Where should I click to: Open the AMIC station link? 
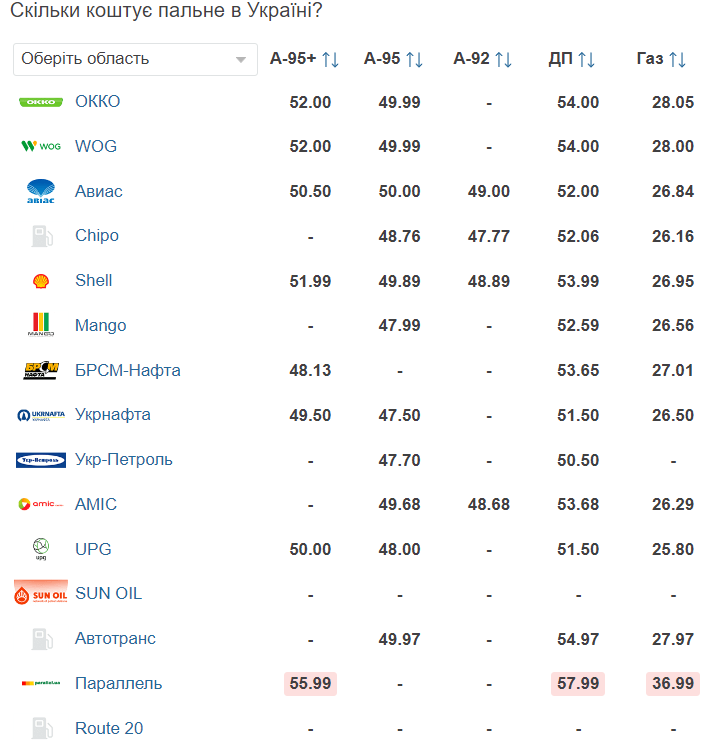96,504
